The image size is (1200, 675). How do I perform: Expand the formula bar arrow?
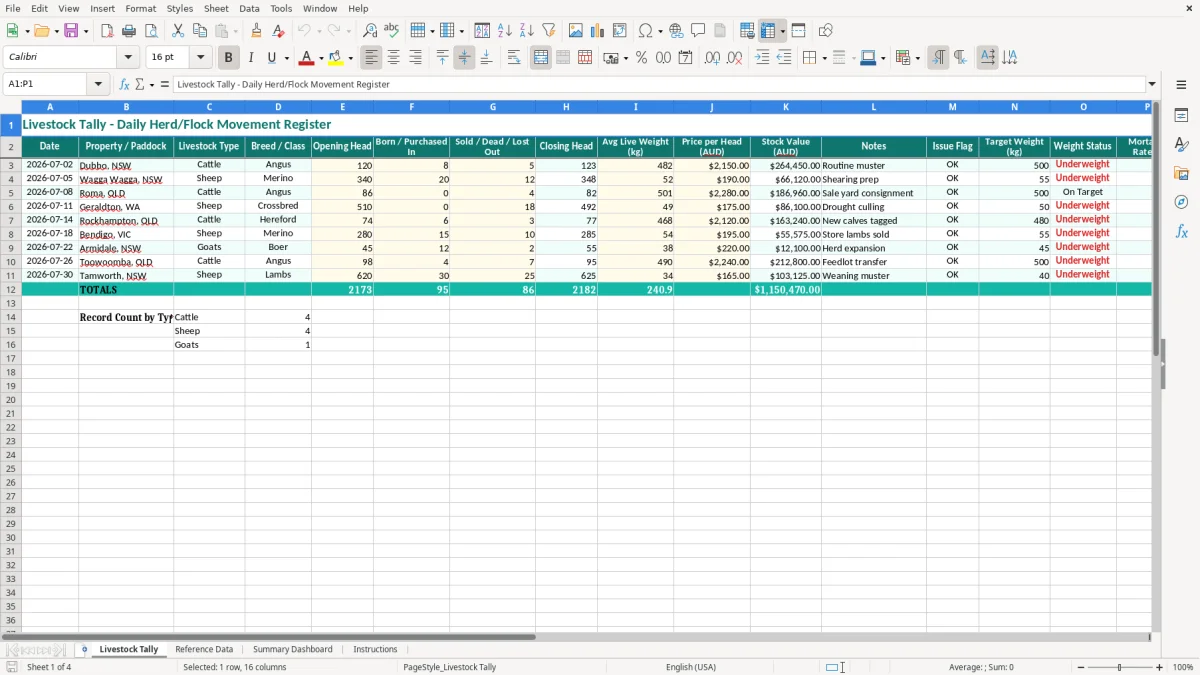tap(1152, 85)
